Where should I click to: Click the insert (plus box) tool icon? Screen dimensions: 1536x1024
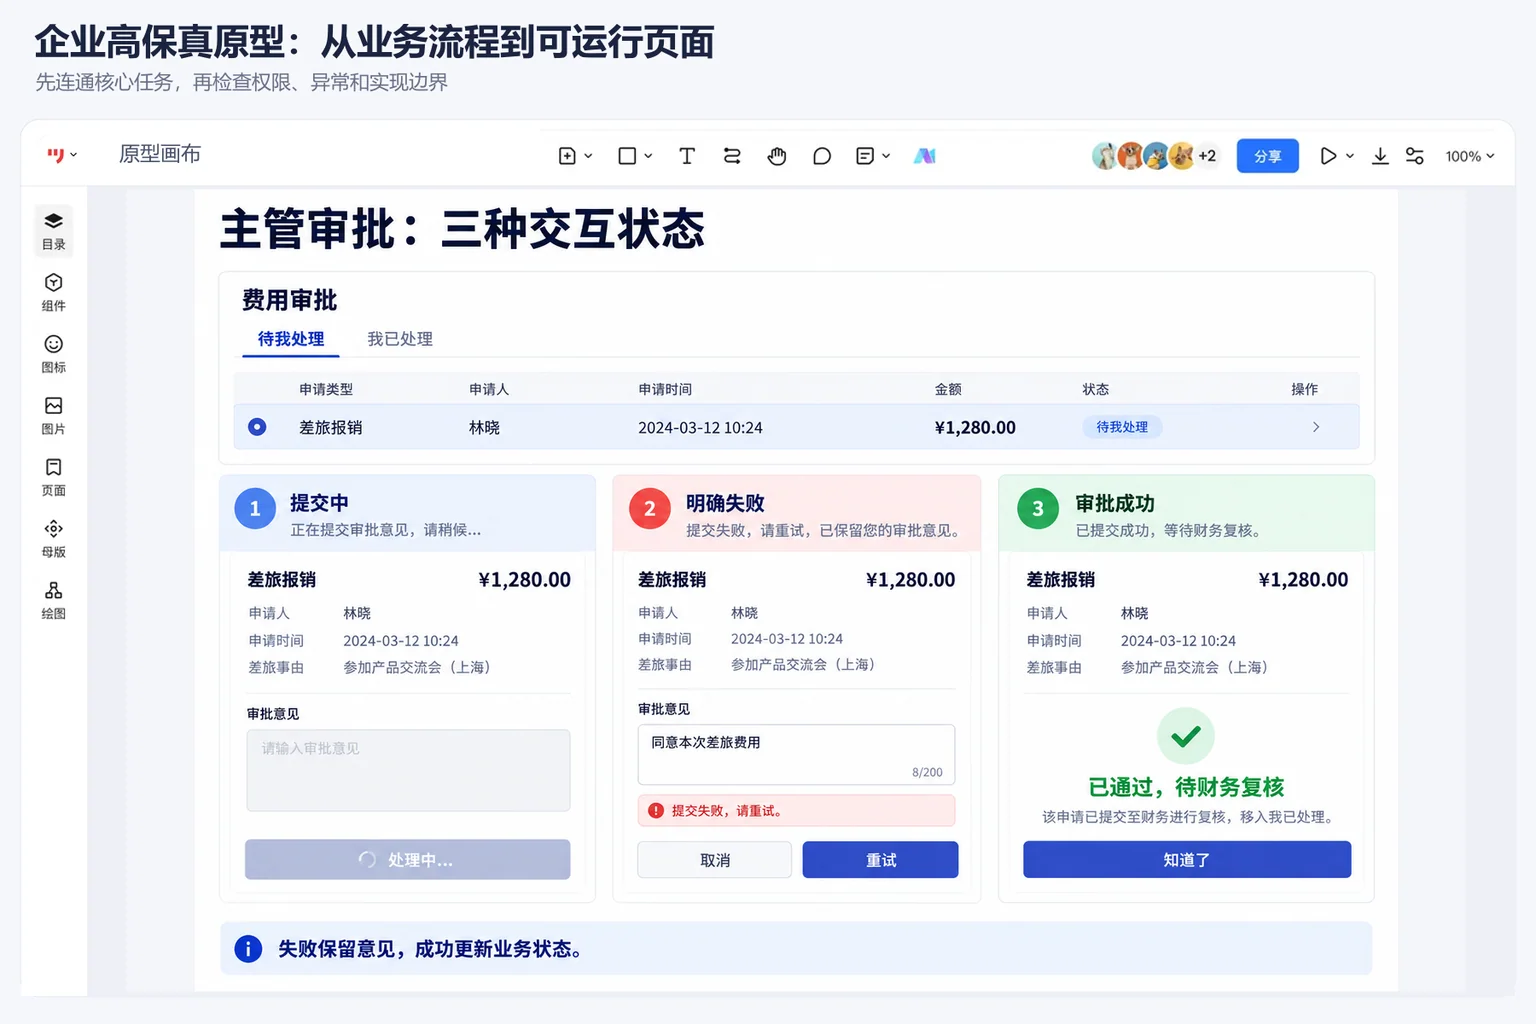tap(567, 156)
